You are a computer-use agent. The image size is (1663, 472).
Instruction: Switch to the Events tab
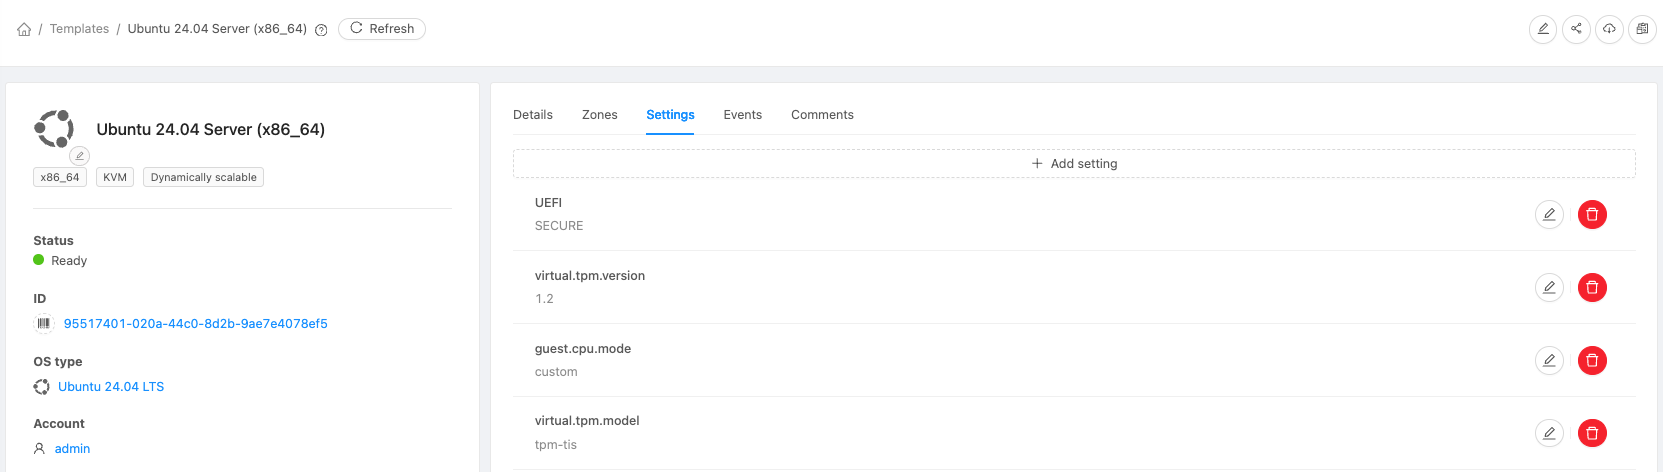(743, 115)
